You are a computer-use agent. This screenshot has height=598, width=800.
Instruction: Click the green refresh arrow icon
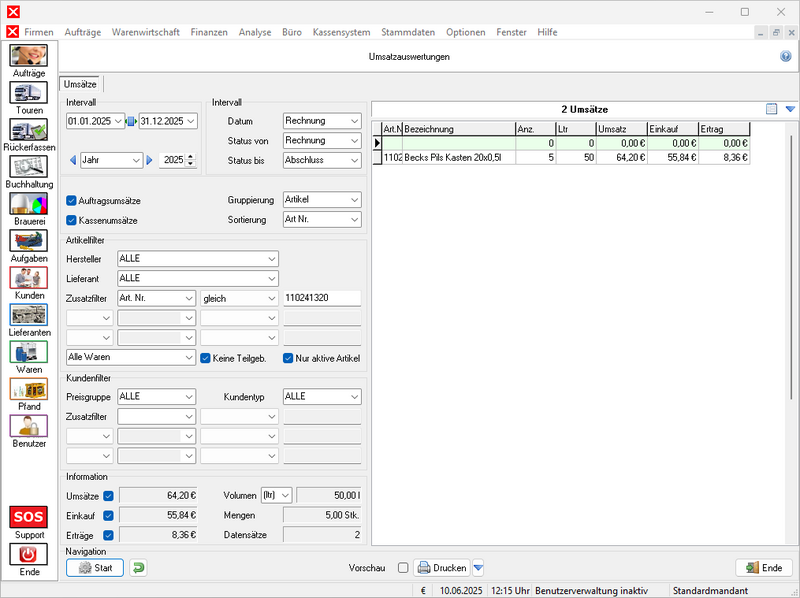click(x=138, y=568)
